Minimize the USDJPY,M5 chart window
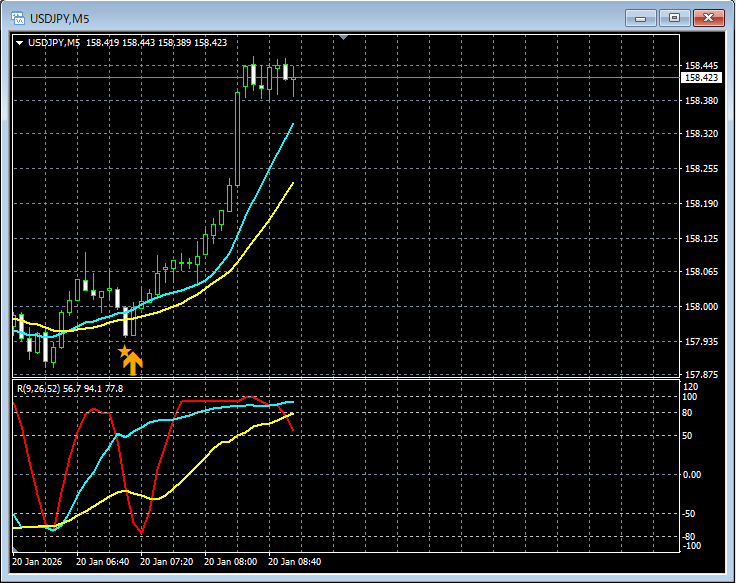The image size is (737, 583). coord(640,18)
